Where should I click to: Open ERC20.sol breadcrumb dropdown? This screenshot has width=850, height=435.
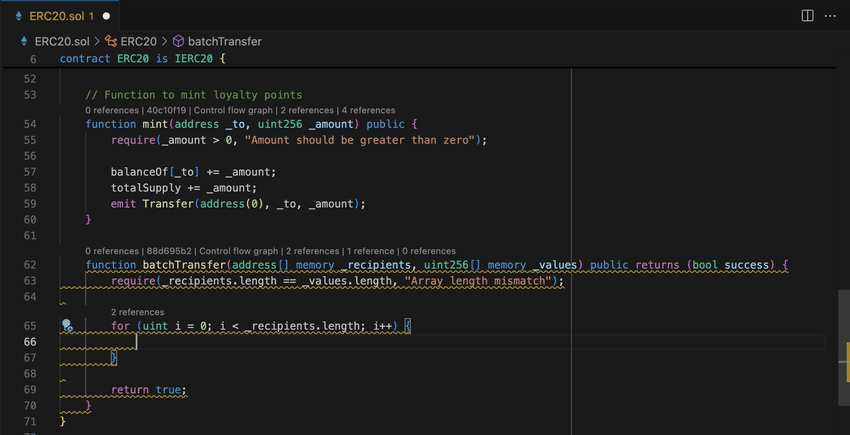(61, 42)
